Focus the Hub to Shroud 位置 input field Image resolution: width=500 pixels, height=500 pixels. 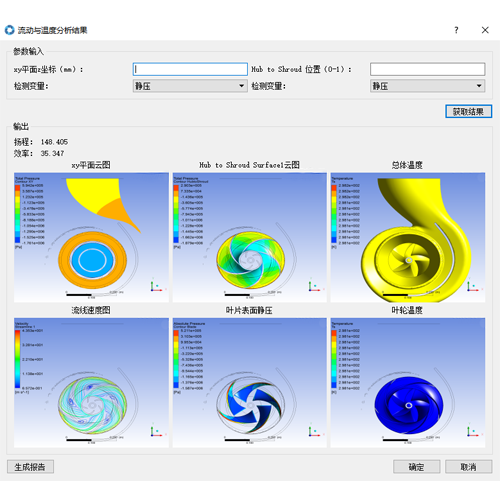[427, 69]
